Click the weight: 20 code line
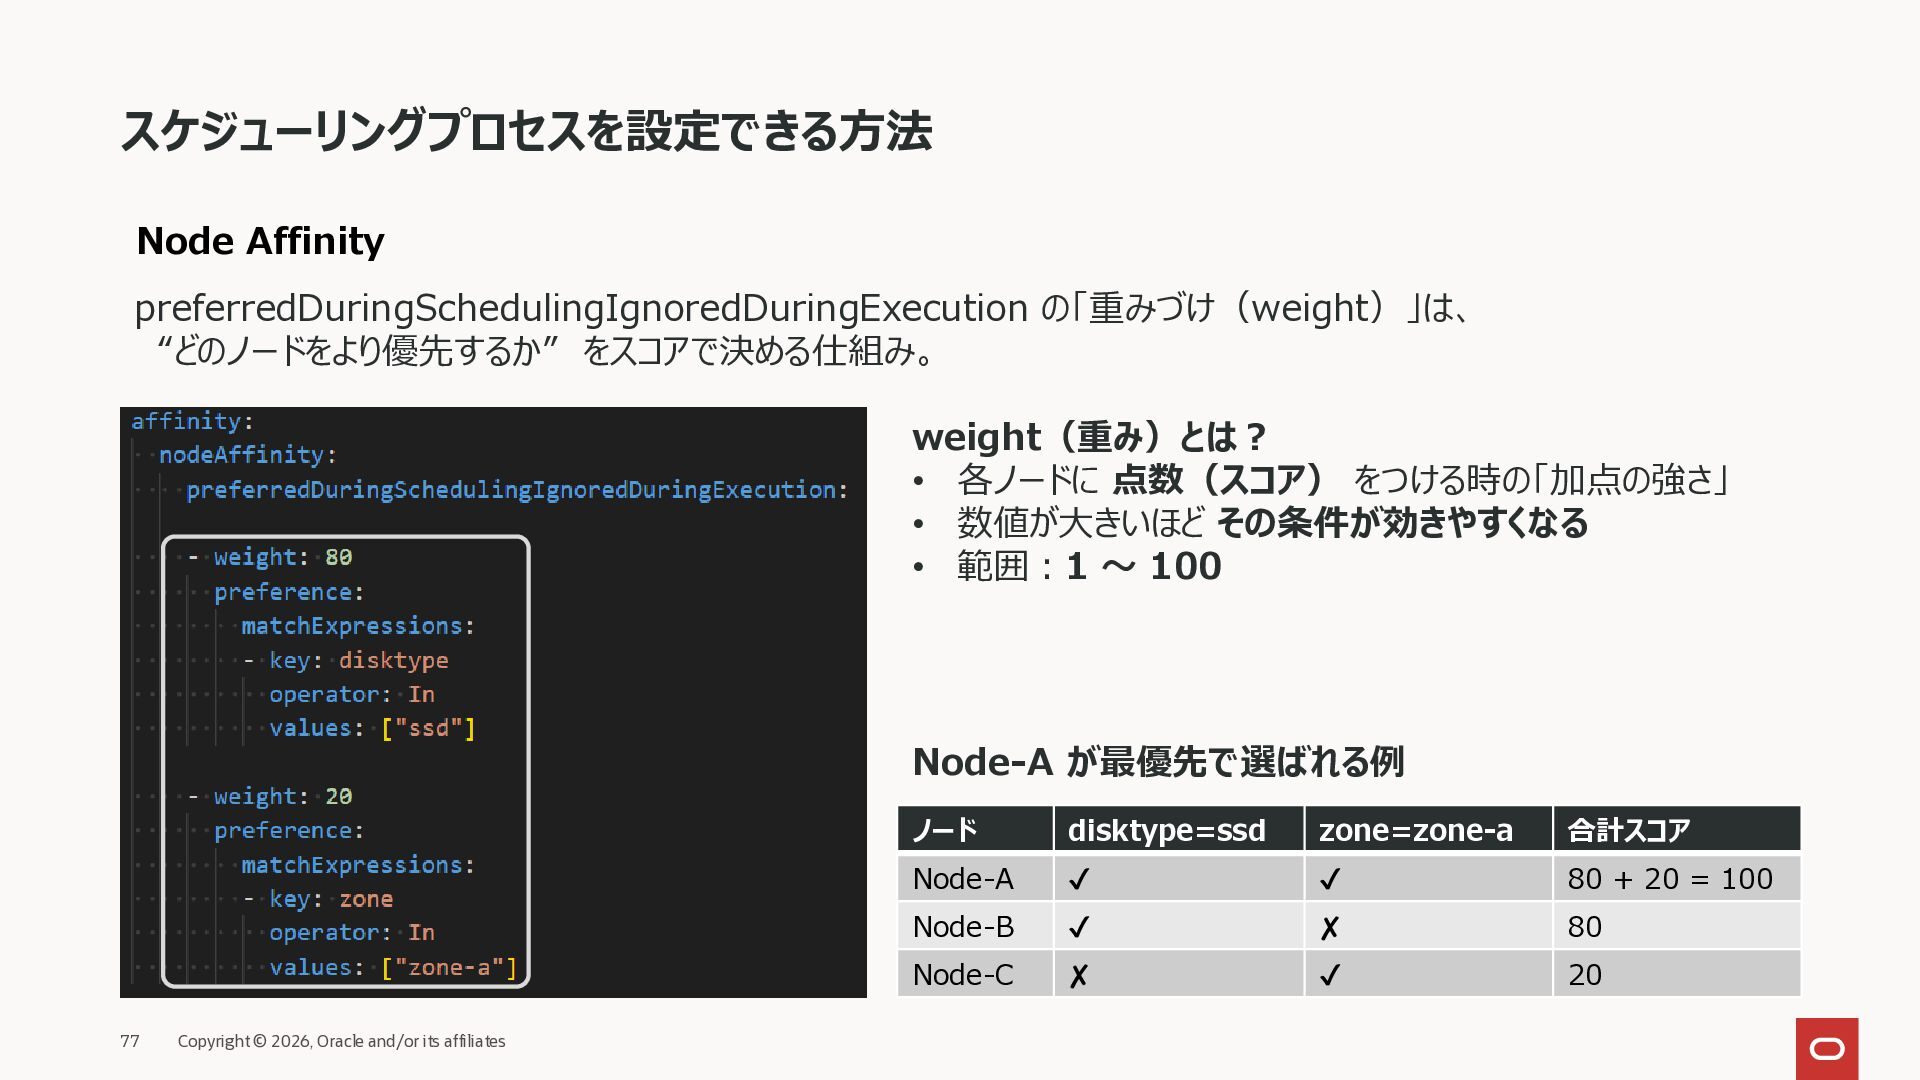Image resolution: width=1920 pixels, height=1080 pixels. point(282,796)
